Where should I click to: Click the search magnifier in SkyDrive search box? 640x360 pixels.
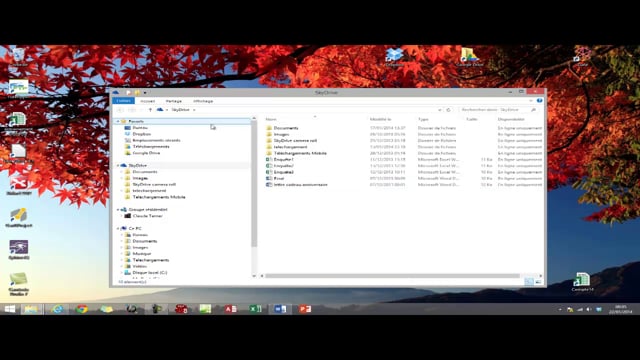click(x=533, y=110)
